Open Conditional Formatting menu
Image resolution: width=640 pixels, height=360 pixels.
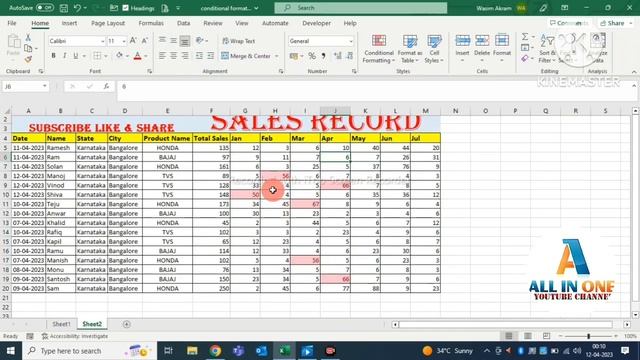pyautogui.click(x=379, y=49)
